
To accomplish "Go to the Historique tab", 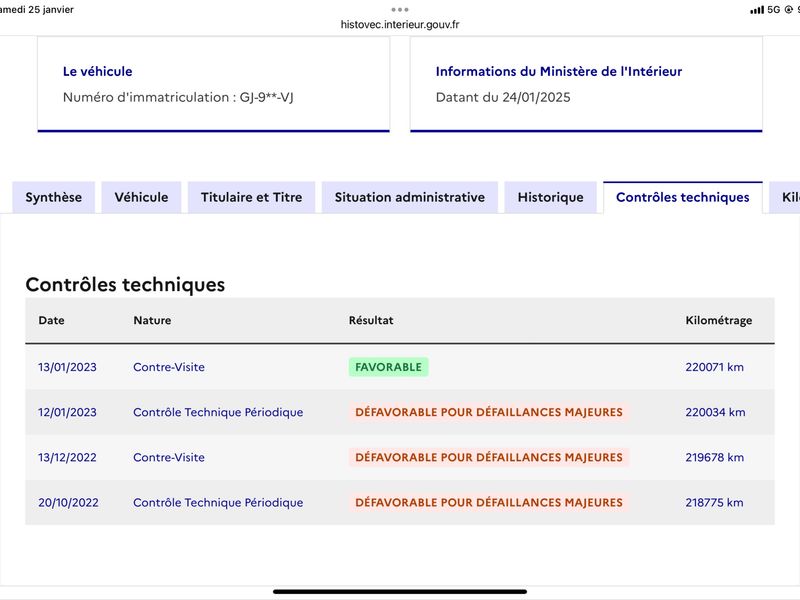I will [x=551, y=197].
